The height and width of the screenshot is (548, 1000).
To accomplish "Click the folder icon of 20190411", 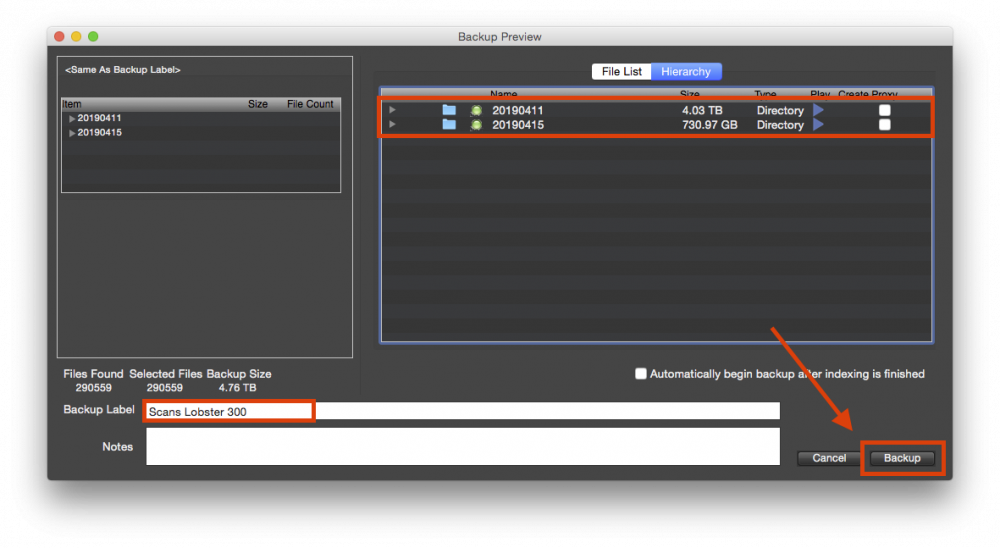I will (449, 110).
